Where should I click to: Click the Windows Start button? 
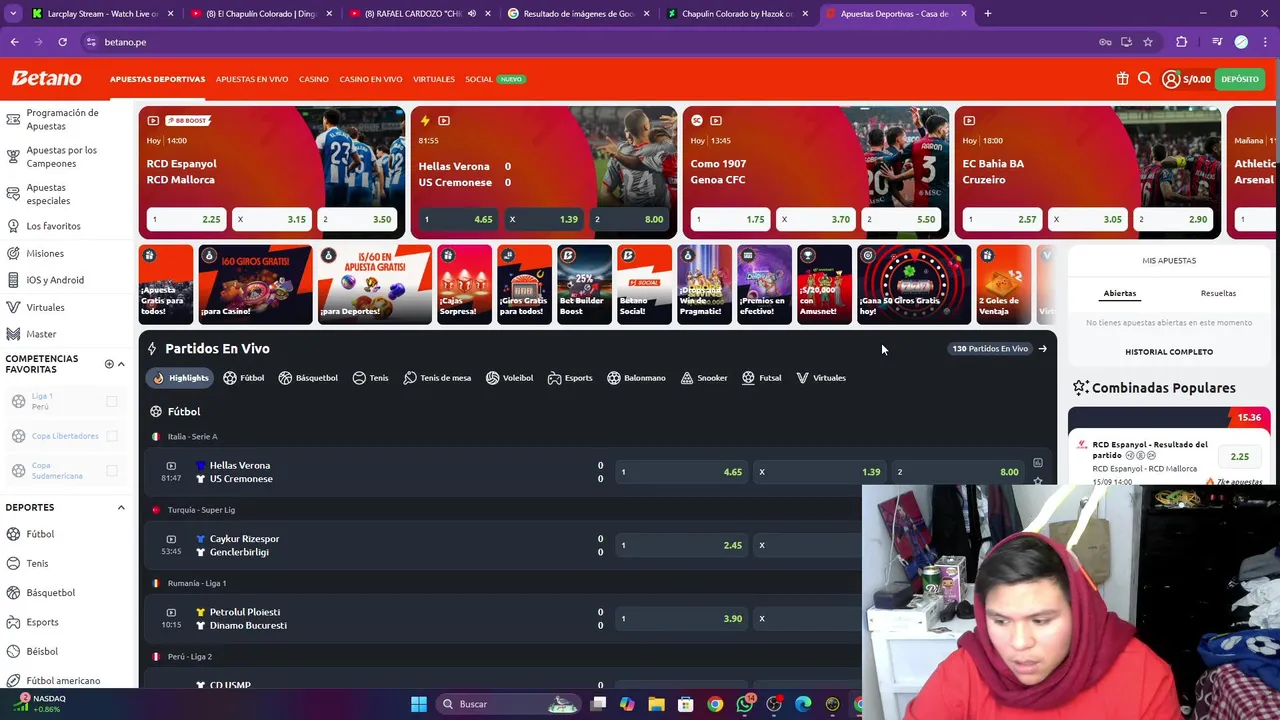click(x=419, y=704)
